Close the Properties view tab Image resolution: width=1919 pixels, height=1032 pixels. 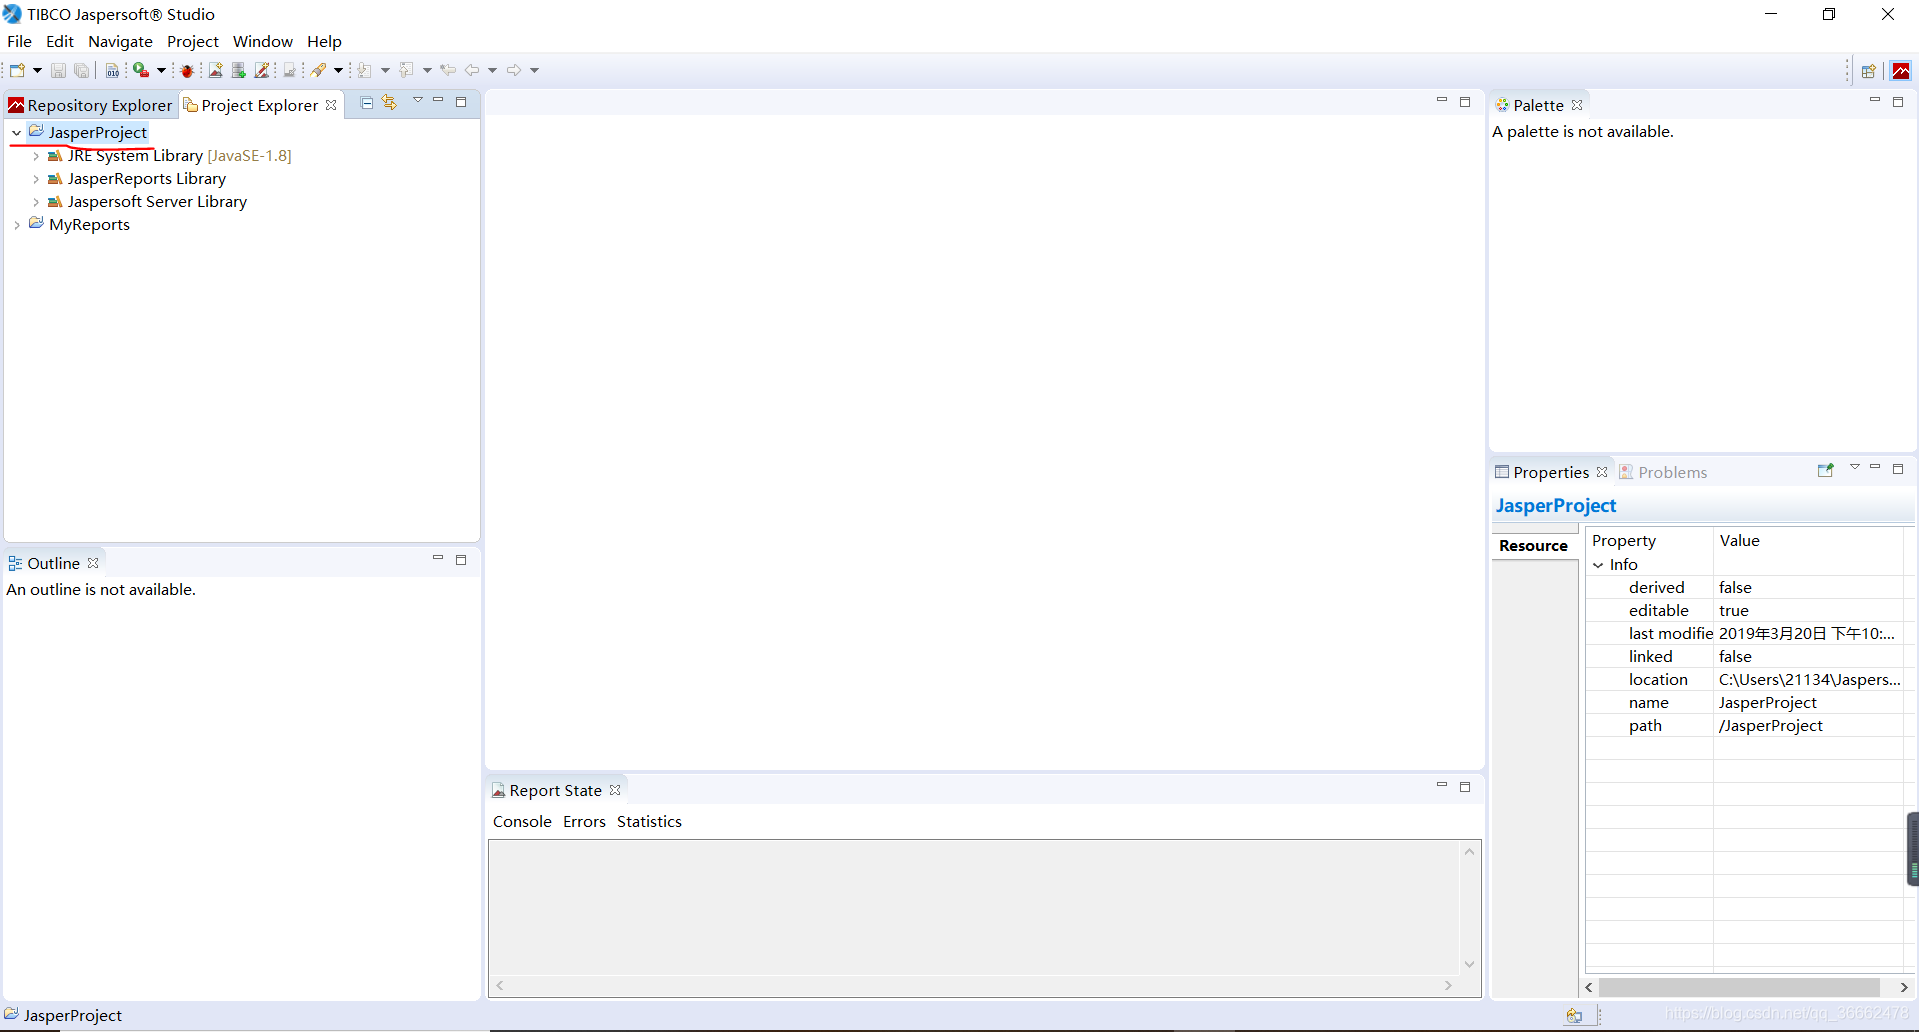coord(1602,472)
